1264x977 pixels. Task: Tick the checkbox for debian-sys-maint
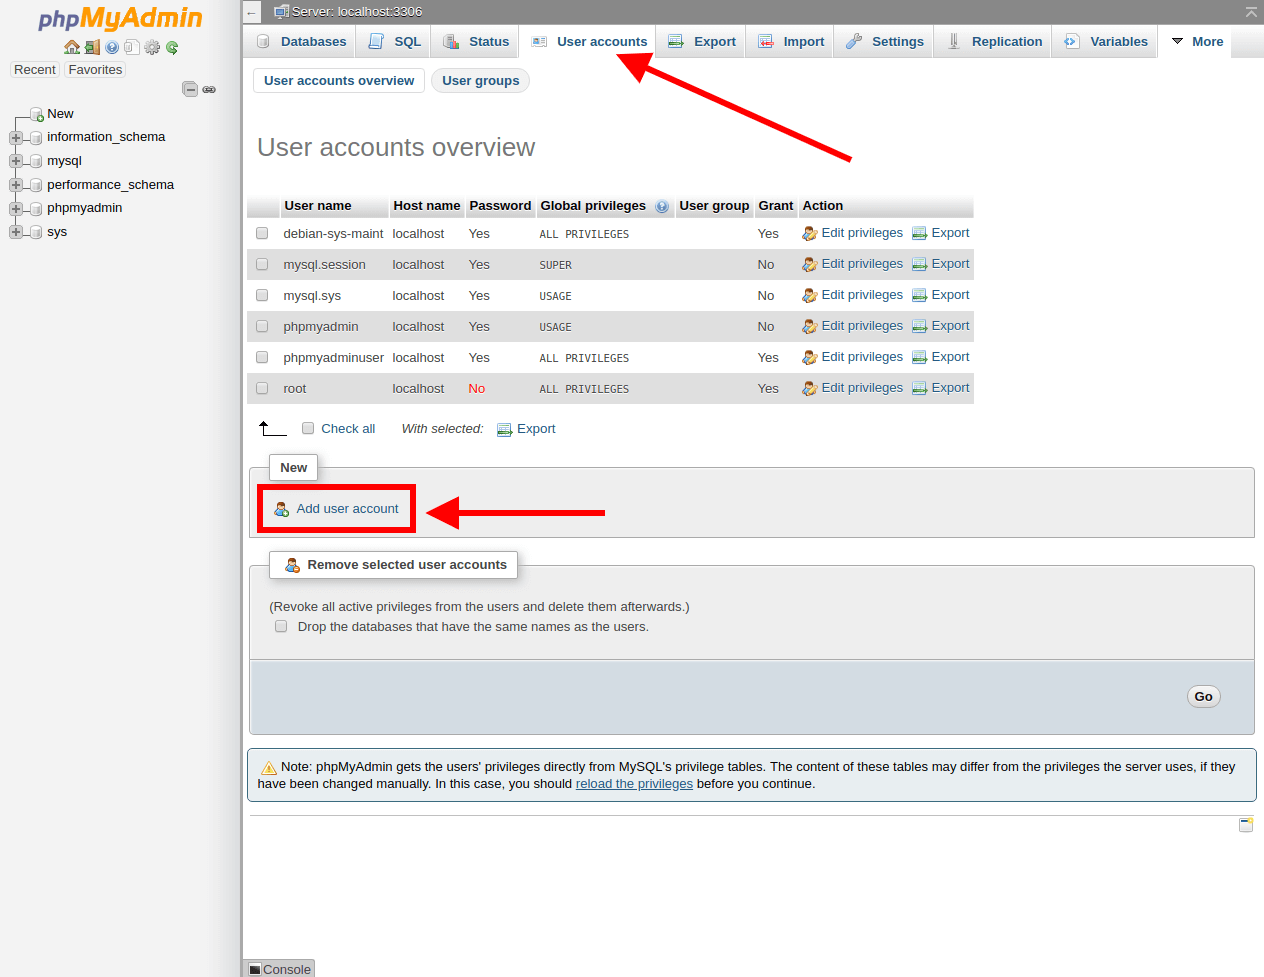(262, 233)
